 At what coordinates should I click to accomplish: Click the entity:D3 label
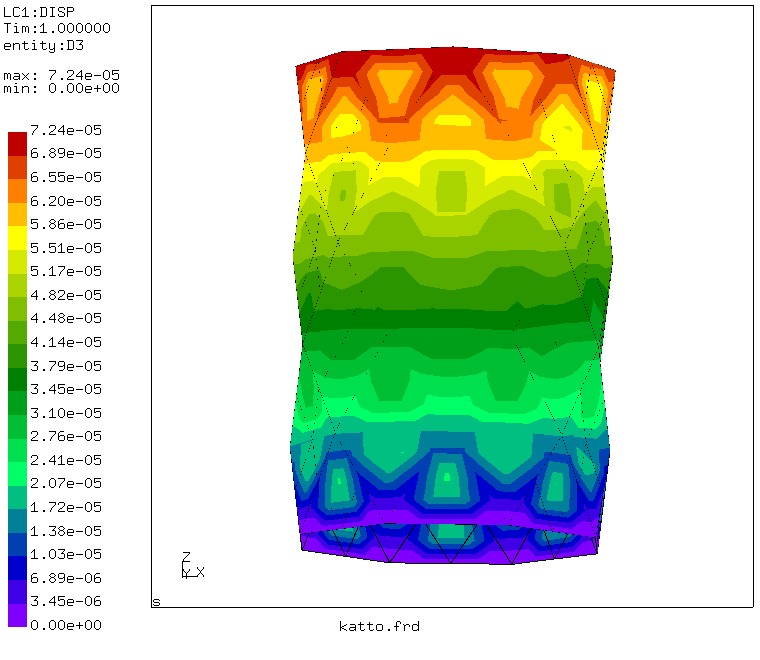tap(44, 46)
